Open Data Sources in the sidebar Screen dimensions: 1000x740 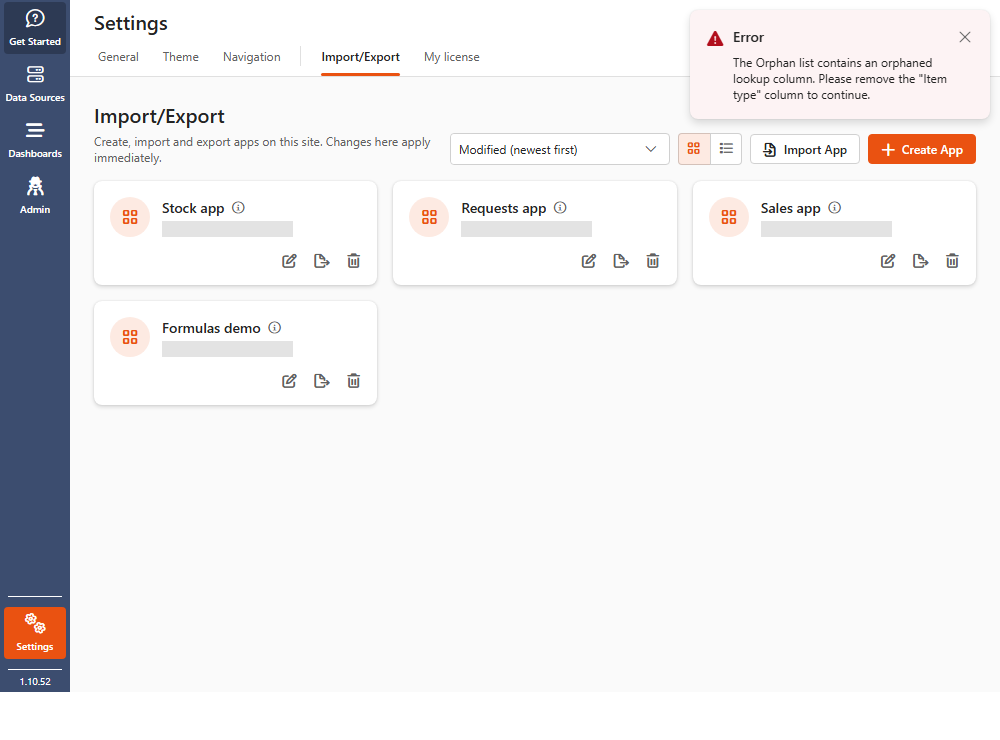34,84
